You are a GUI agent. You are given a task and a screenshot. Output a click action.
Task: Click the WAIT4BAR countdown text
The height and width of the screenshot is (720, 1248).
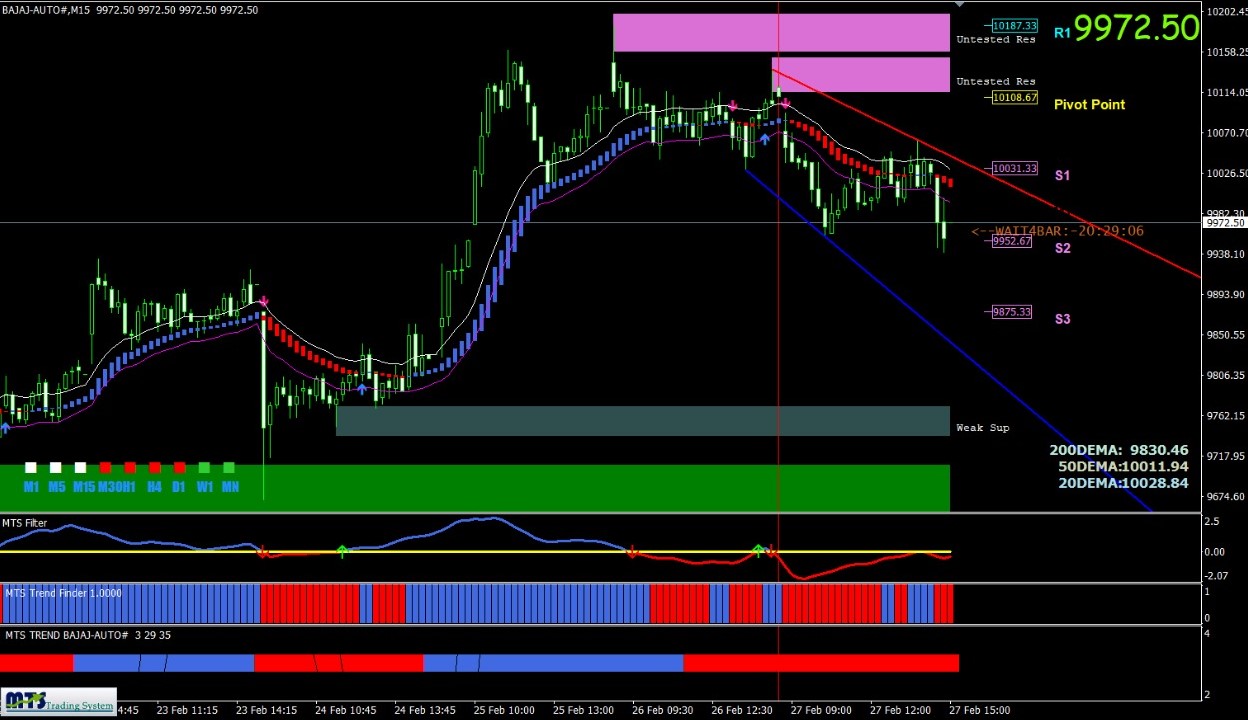tap(1057, 231)
